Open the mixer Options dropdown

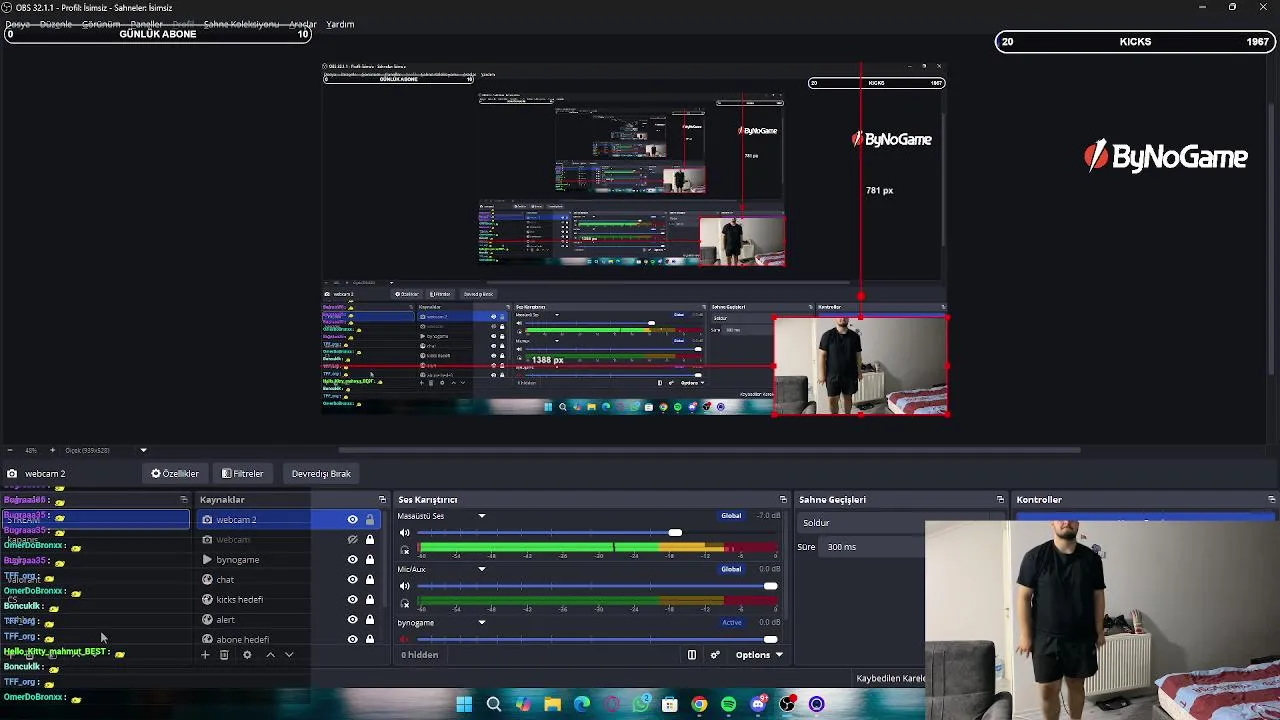click(759, 655)
